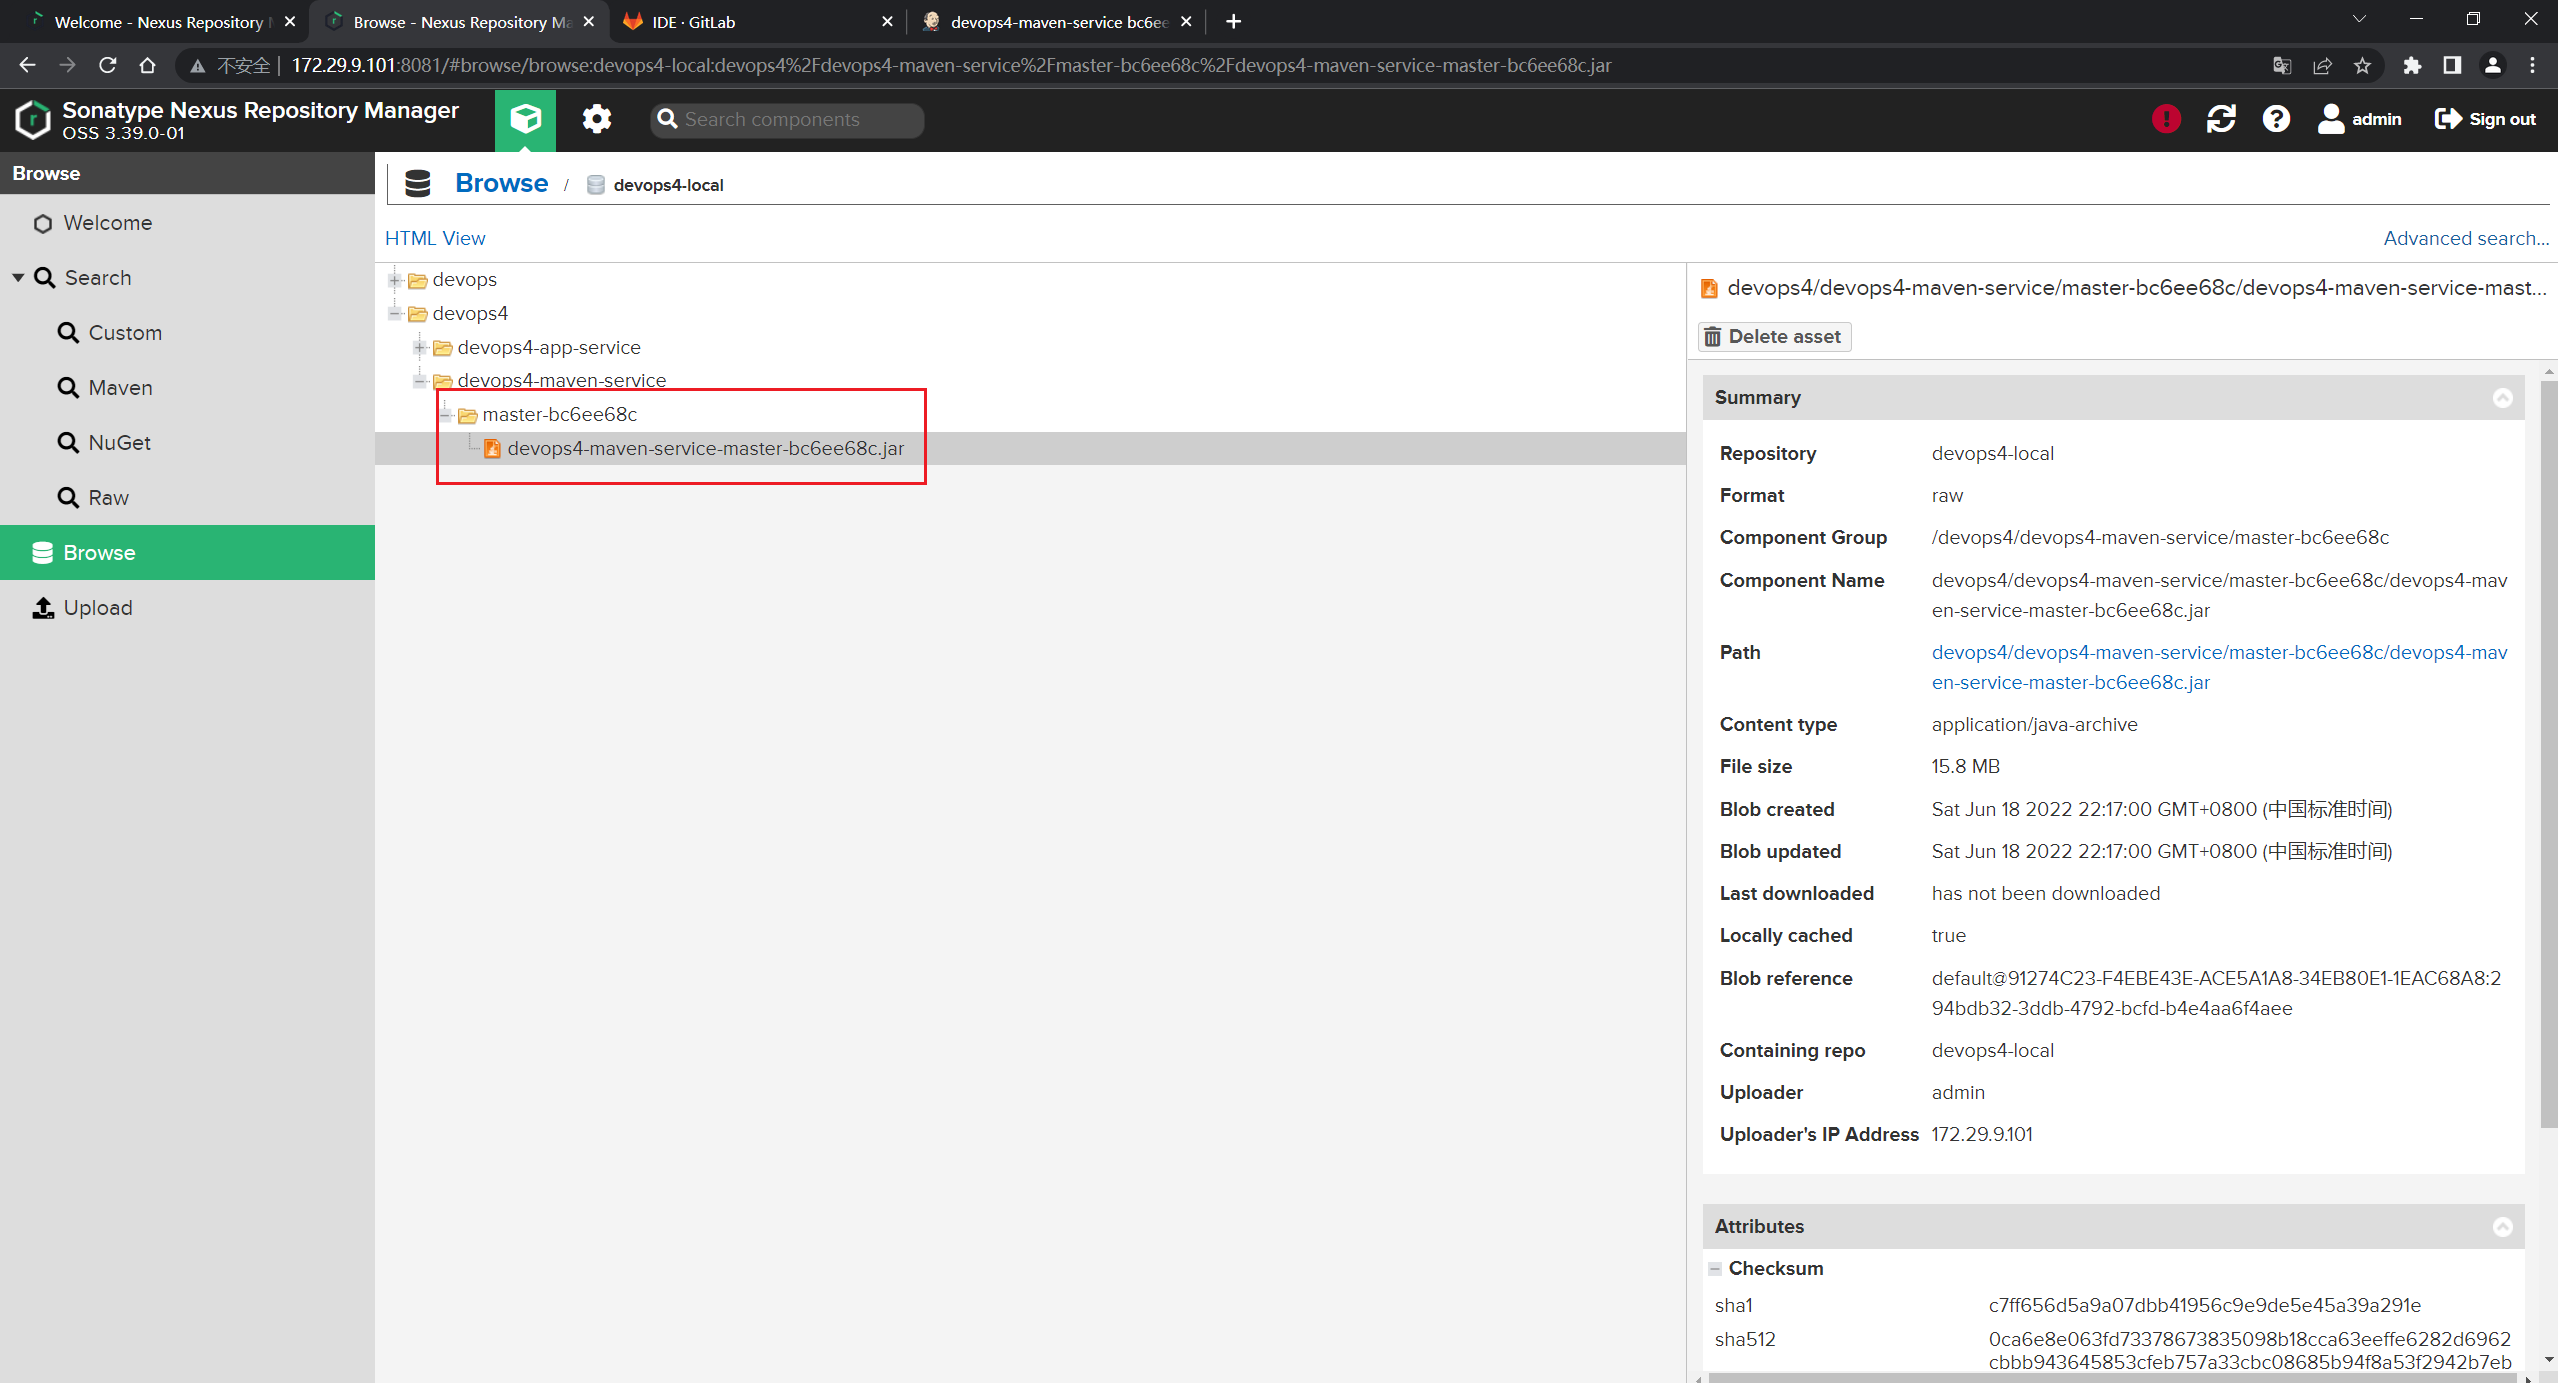Viewport: 2558px width, 1383px height.
Task: Collapse the Checksum group
Action: click(x=1715, y=1269)
